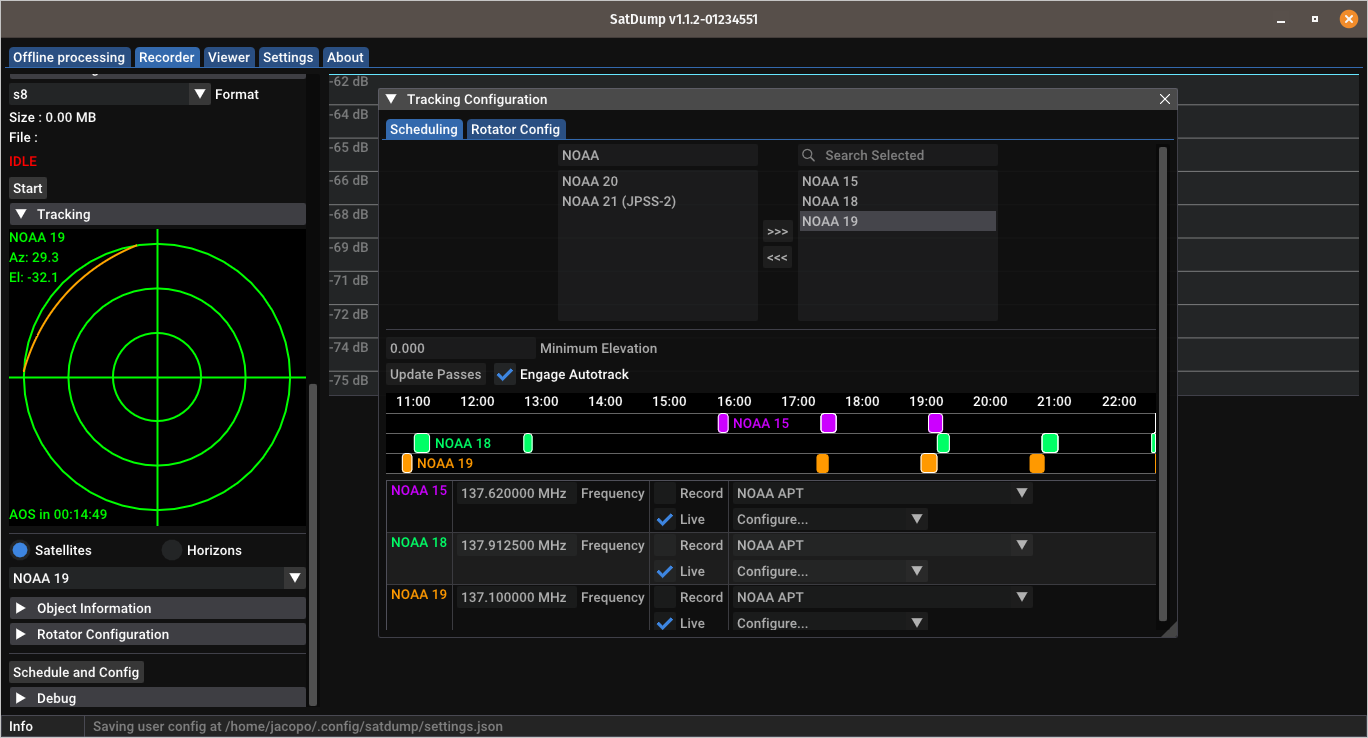Select NOAA 19 in selected list
The height and width of the screenshot is (738, 1368).
(898, 221)
